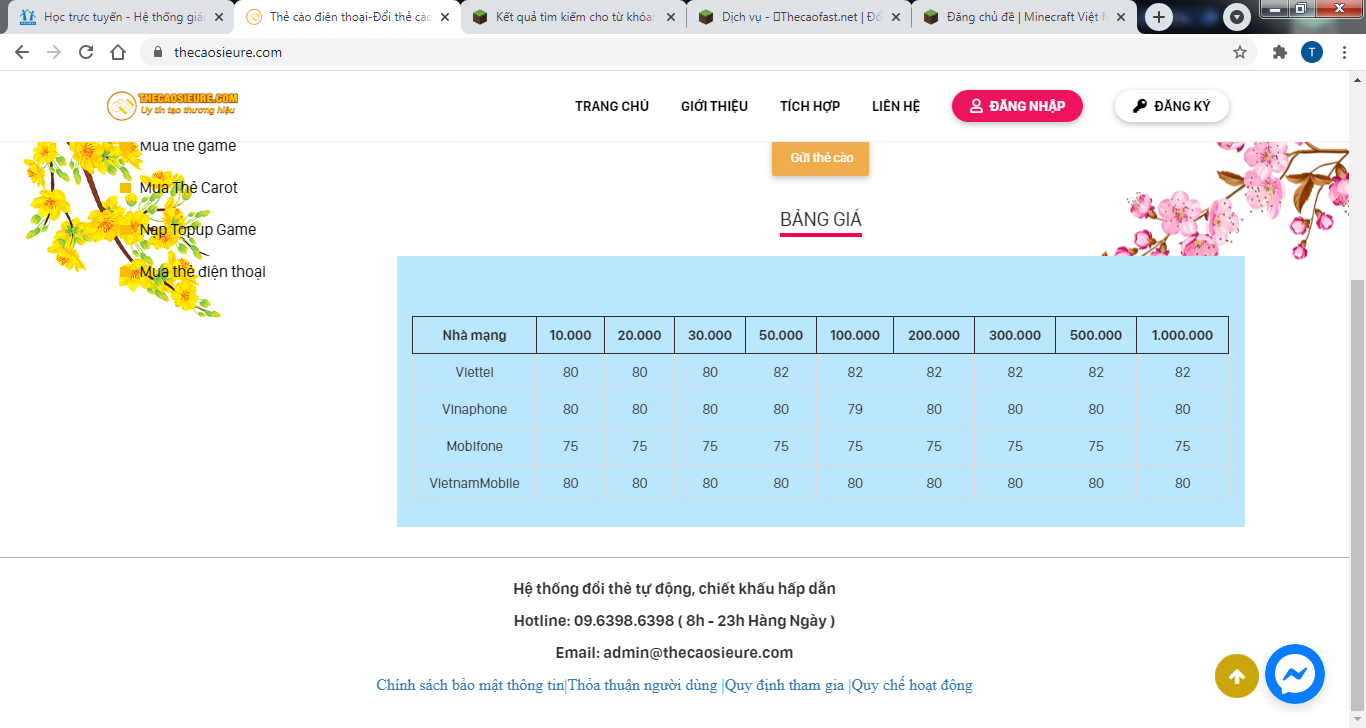Screen dimensions: 1366x728
Task: Open Quy chế hoạt động footer link
Action: pyautogui.click(x=912, y=685)
